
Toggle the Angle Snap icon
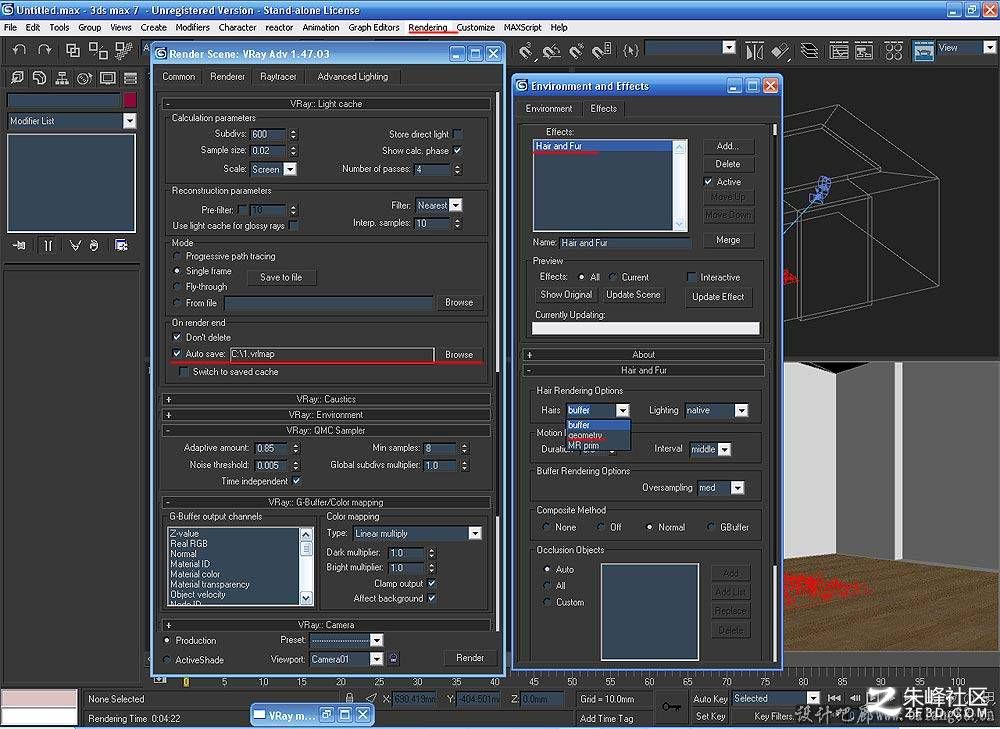551,51
